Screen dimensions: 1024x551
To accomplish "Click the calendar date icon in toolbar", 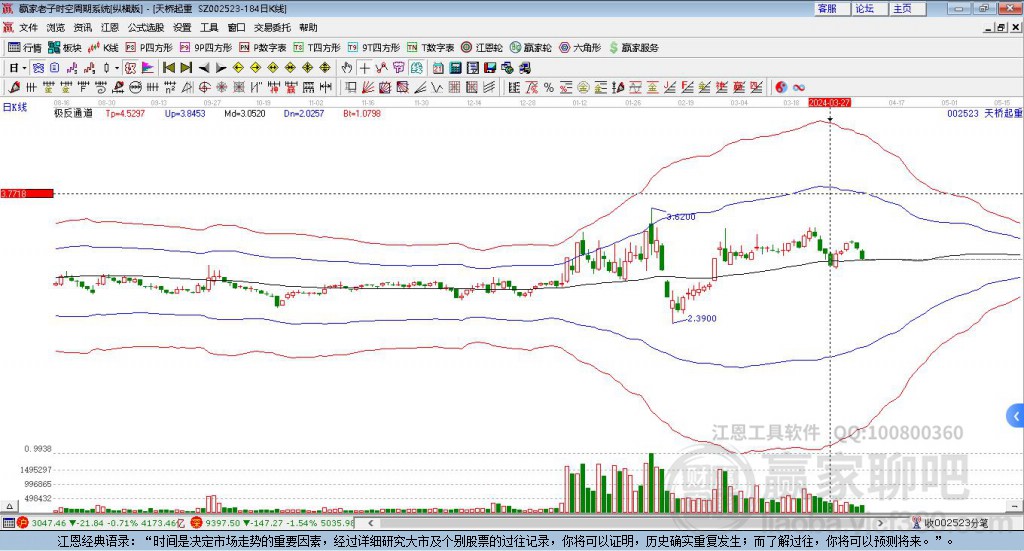I will click(438, 68).
